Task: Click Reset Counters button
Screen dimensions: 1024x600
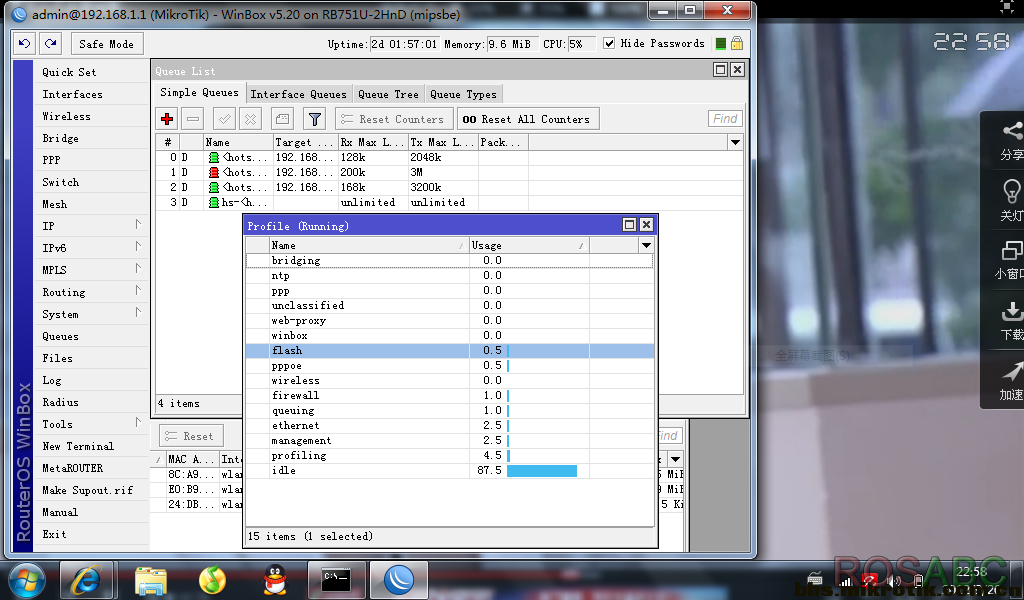Action: tap(394, 119)
